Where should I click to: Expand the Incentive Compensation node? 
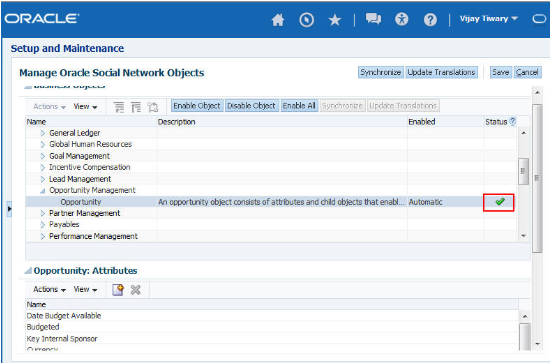click(x=43, y=167)
